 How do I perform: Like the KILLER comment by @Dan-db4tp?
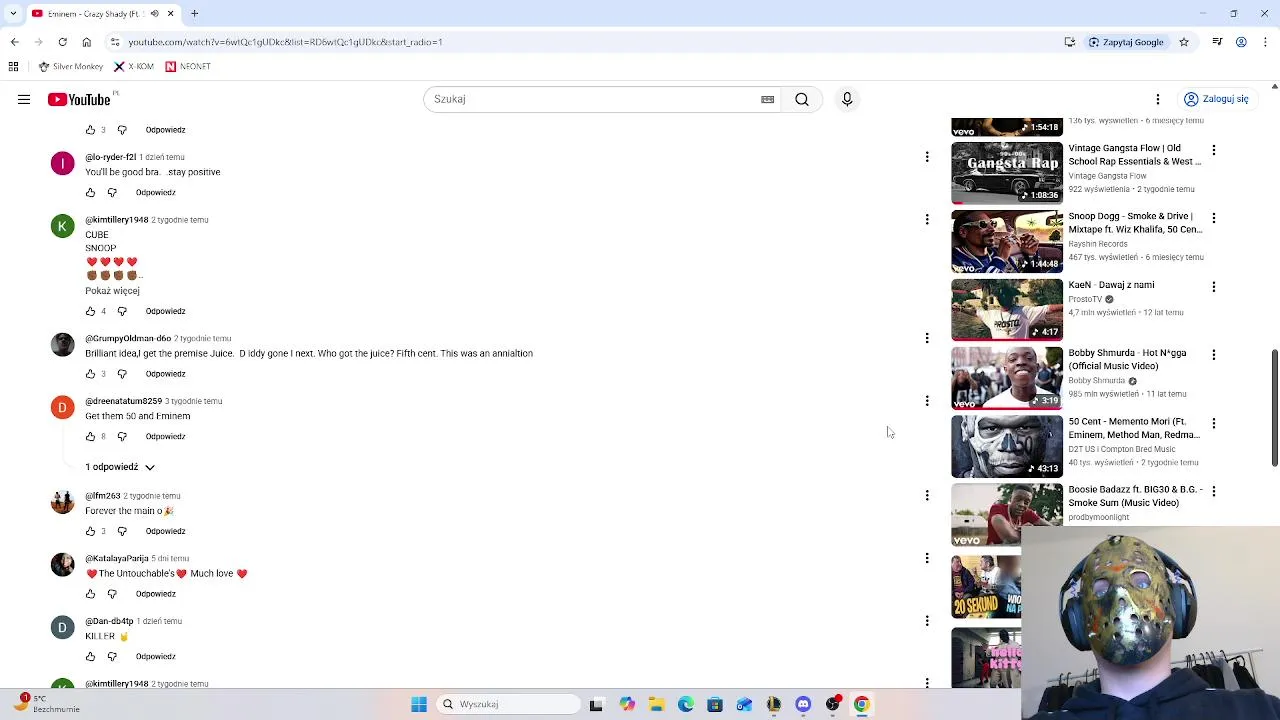[90, 656]
